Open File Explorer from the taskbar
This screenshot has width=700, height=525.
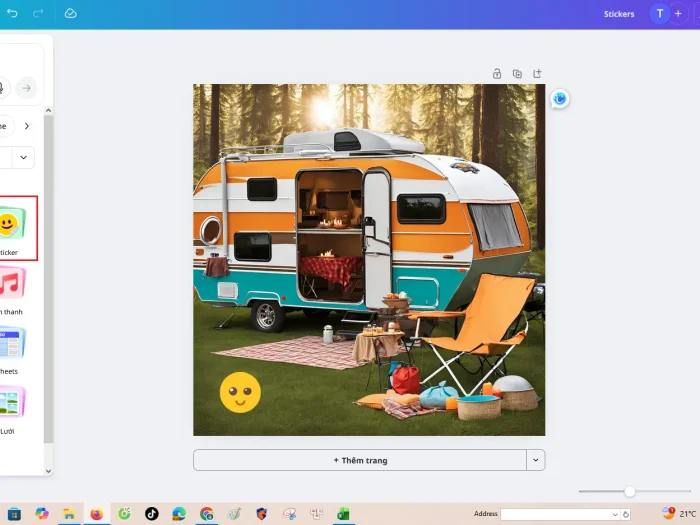69,514
